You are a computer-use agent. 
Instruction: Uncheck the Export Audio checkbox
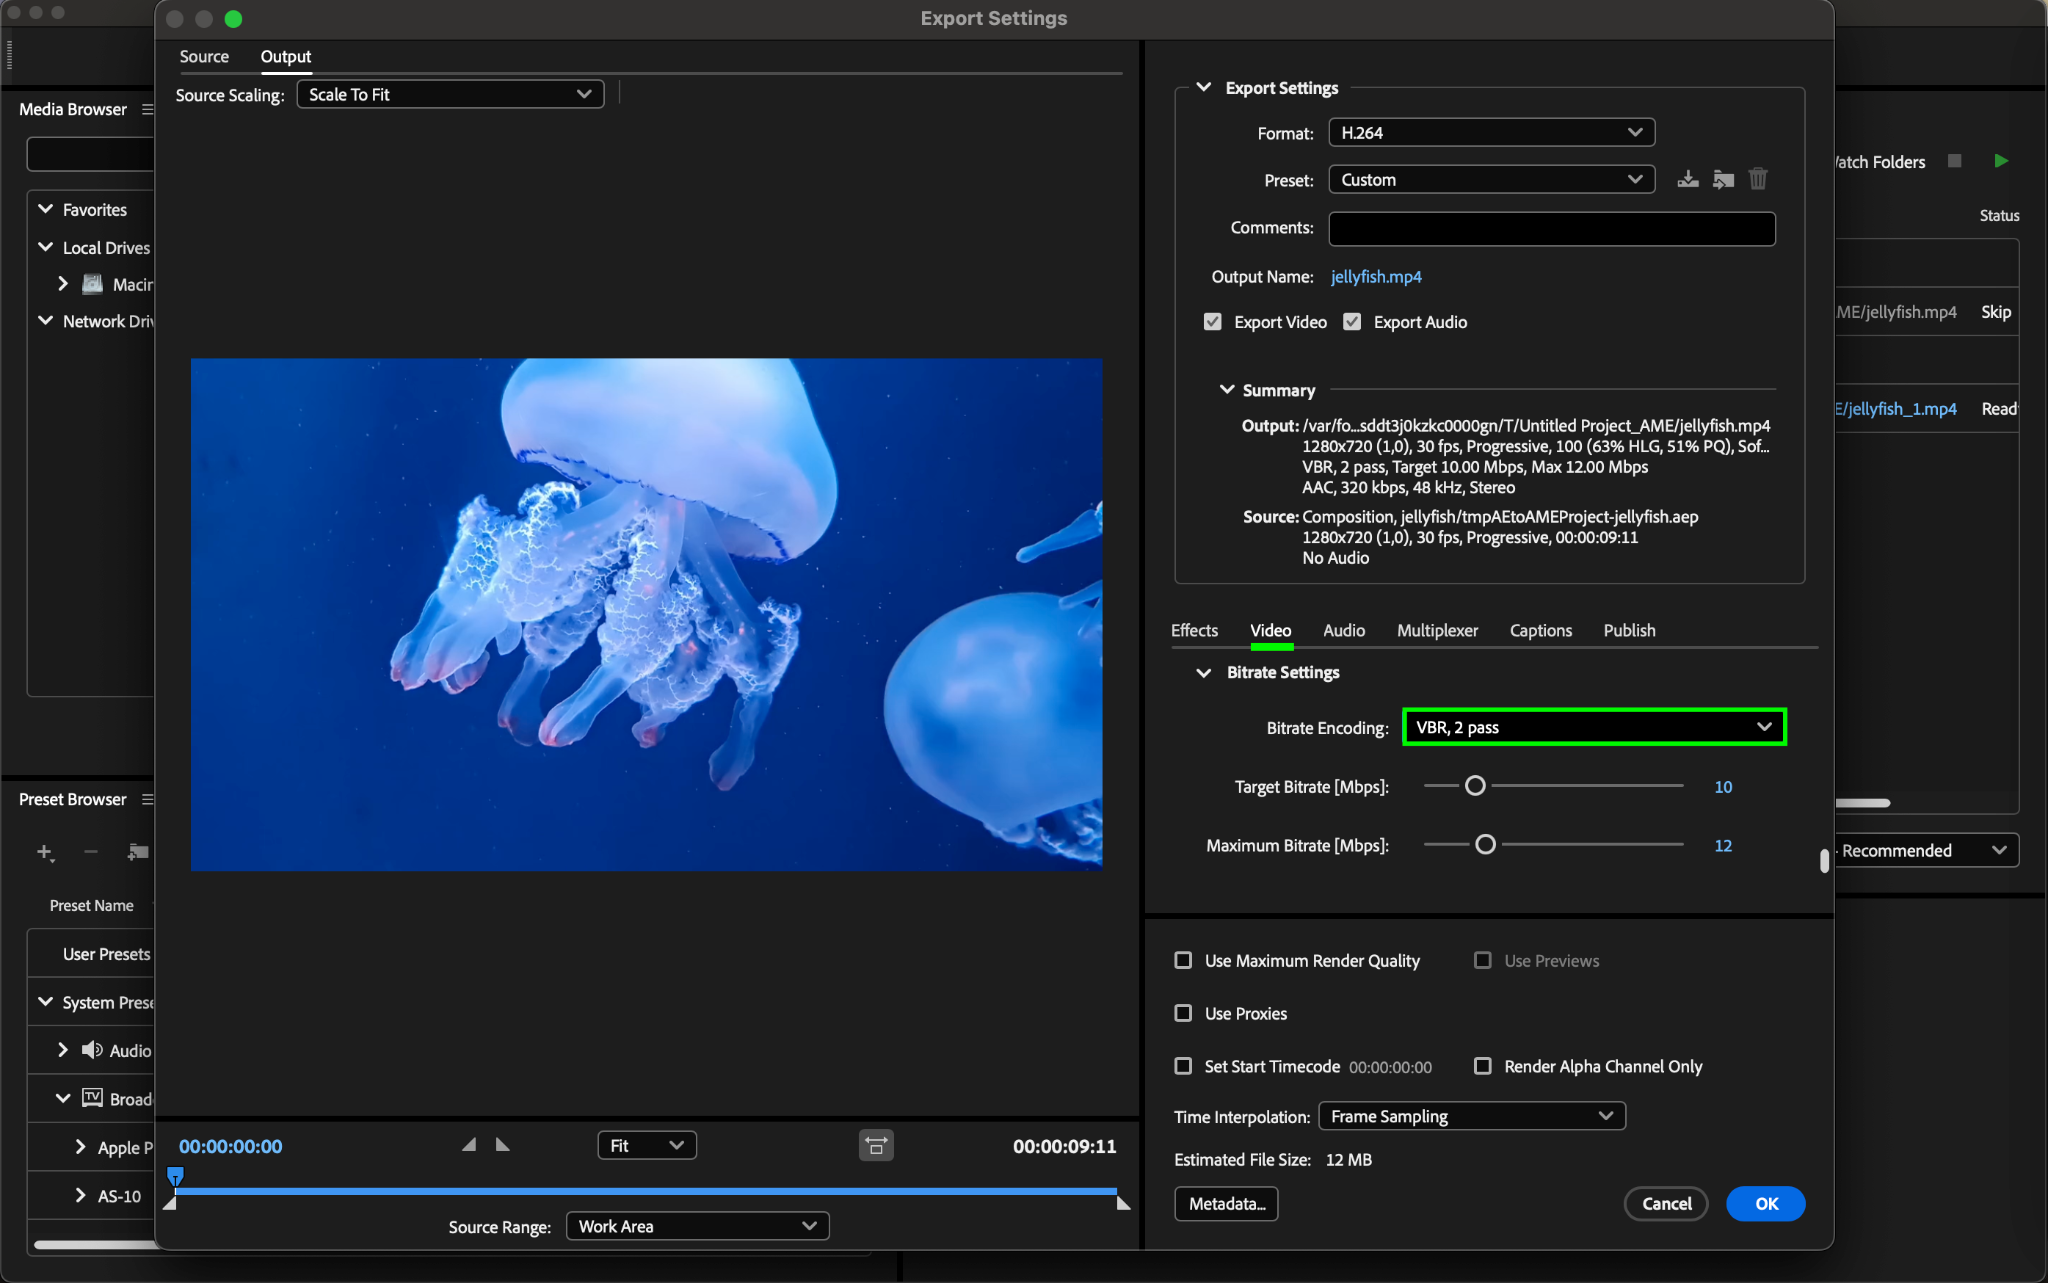[x=1352, y=322]
